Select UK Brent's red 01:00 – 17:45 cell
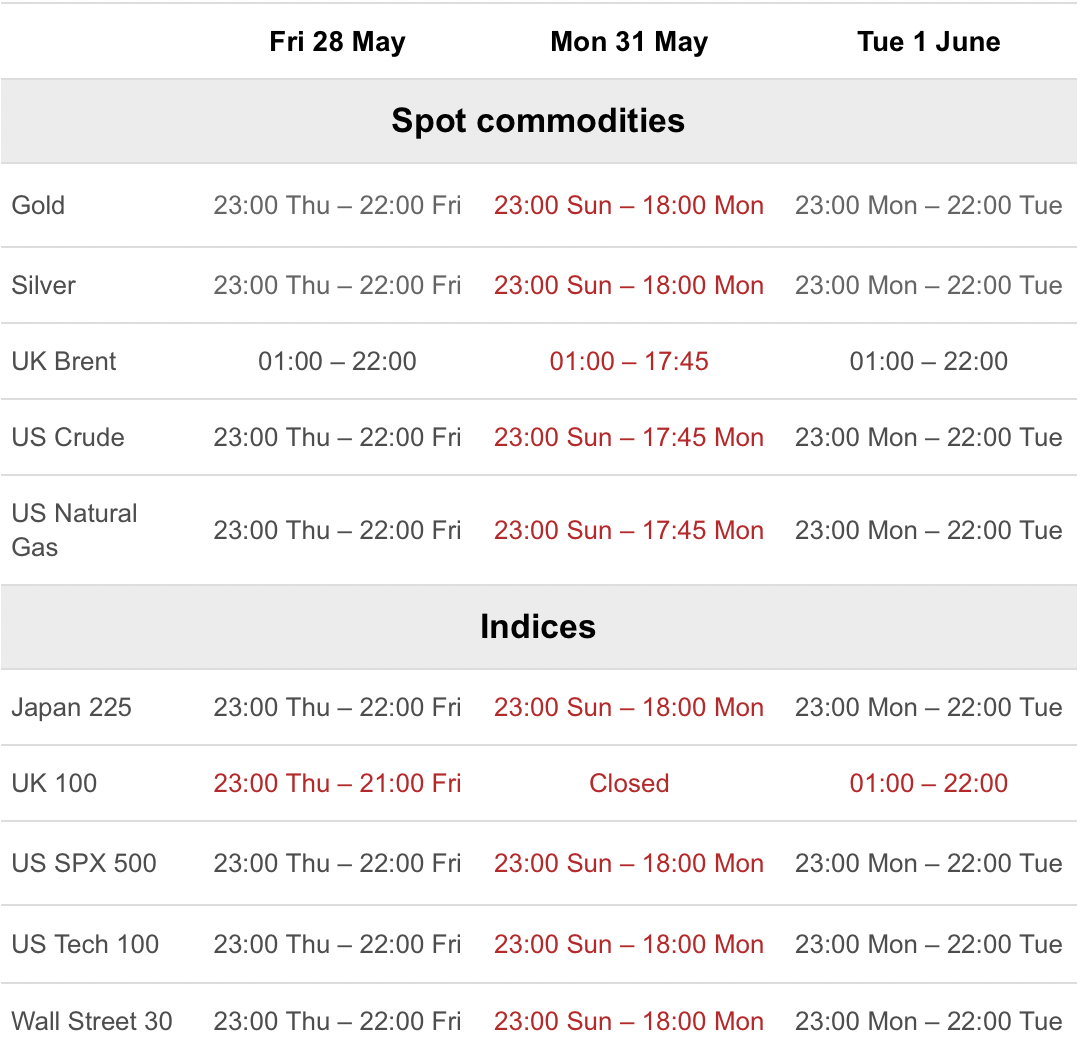Viewport: 1080px width, 1060px height. (629, 361)
